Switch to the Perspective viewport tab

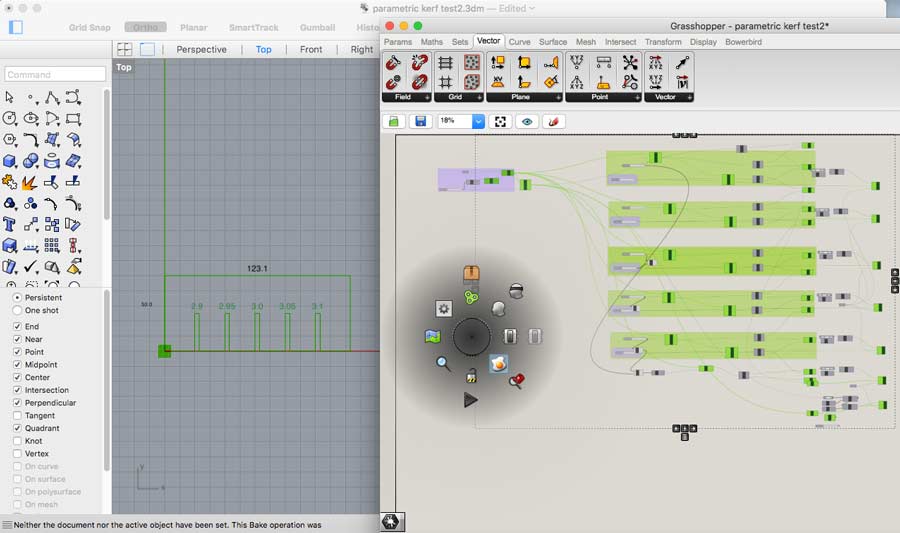201,49
